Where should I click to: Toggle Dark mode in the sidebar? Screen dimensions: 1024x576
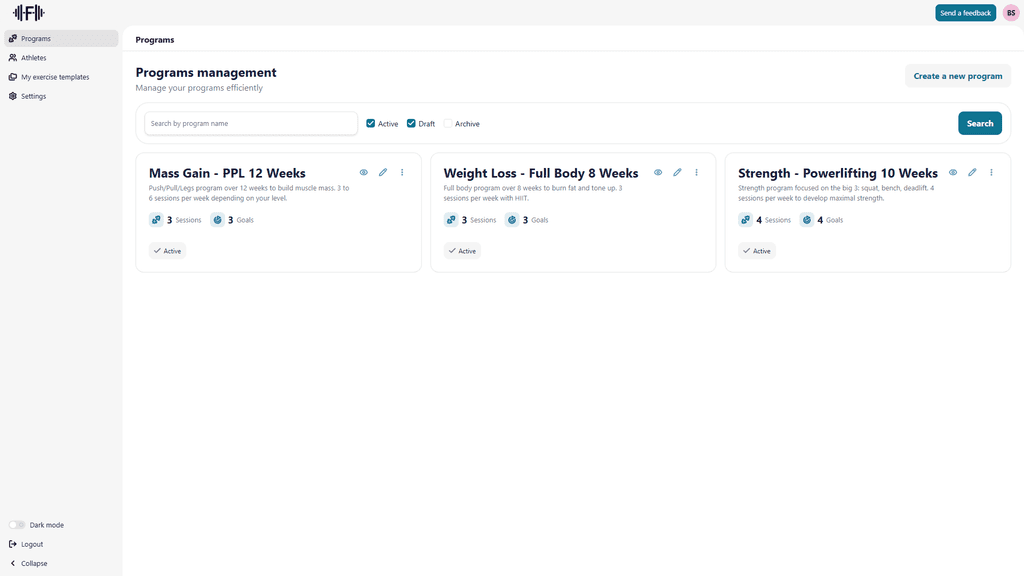tap(16, 524)
